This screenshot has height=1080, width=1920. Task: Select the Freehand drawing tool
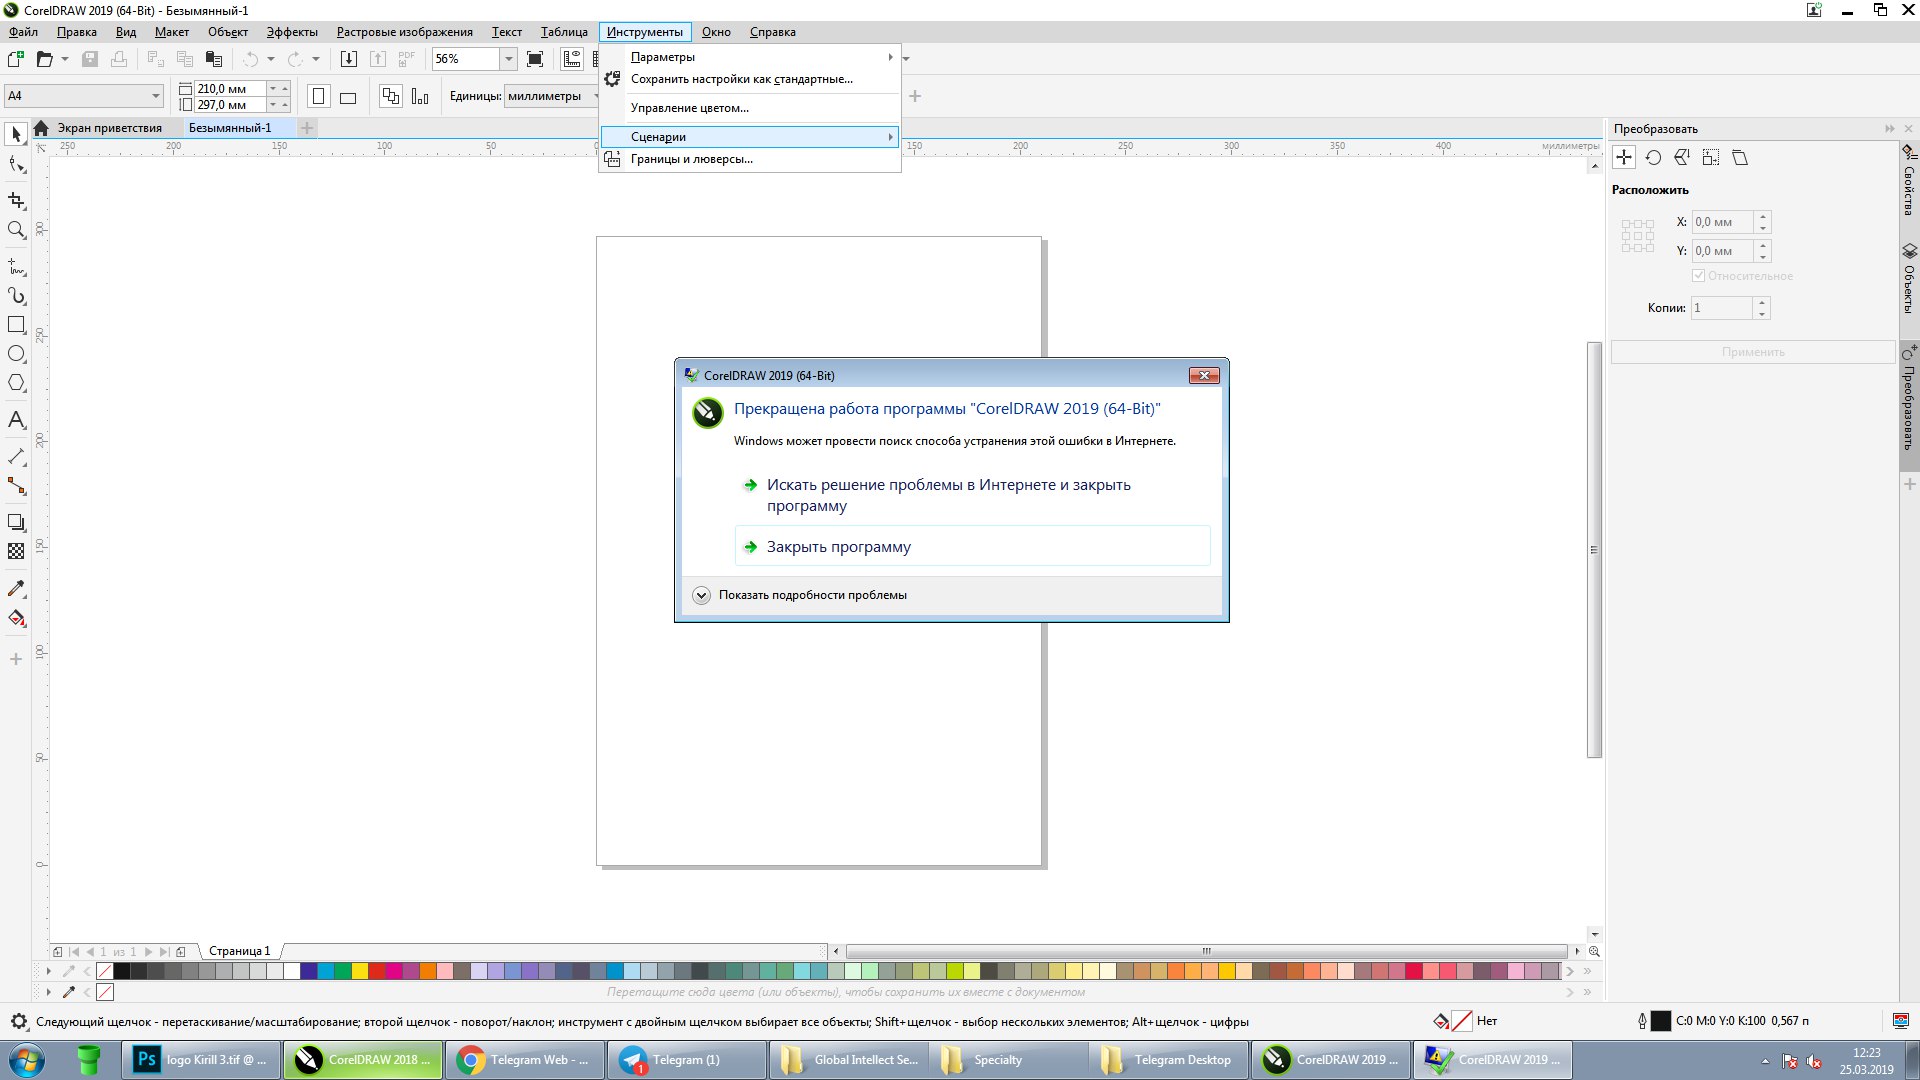(16, 267)
